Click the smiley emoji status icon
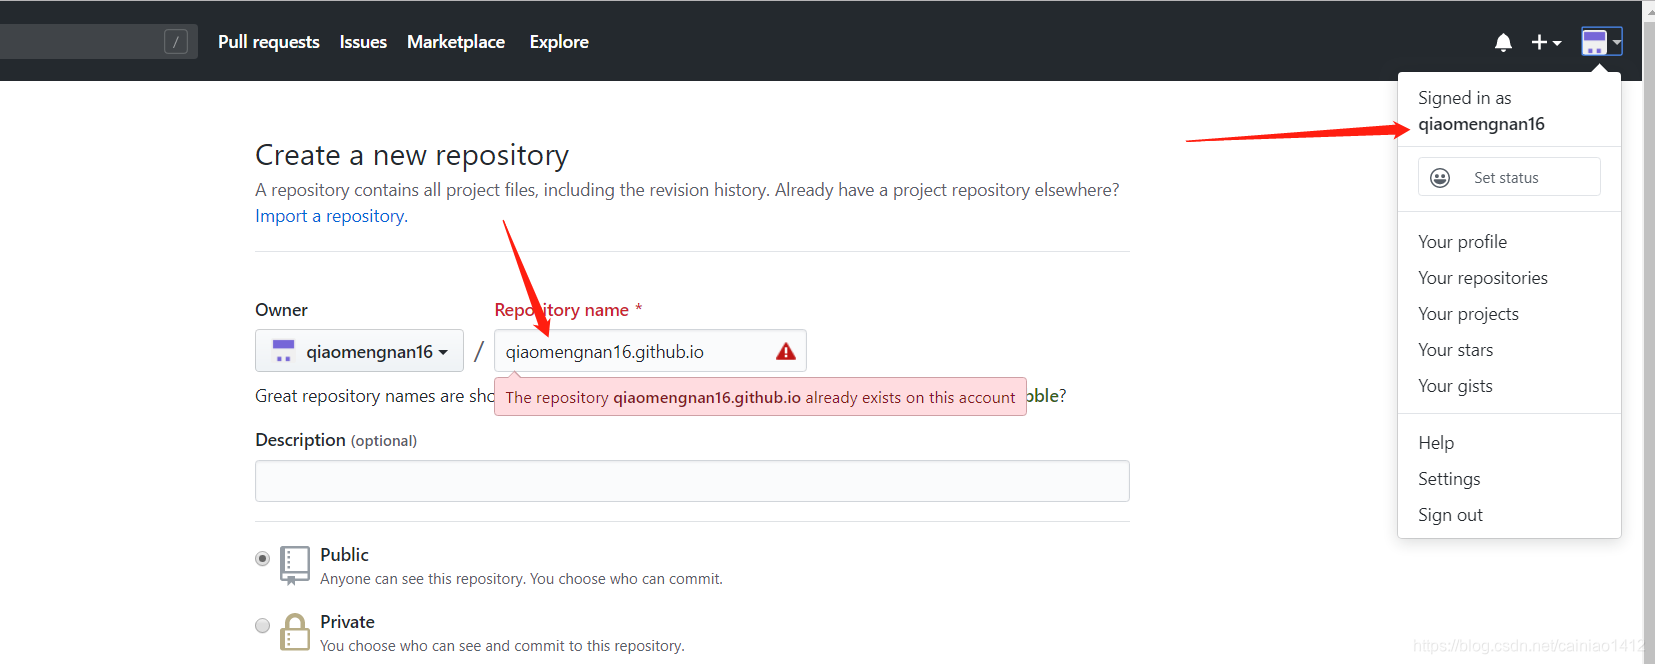 click(1440, 178)
